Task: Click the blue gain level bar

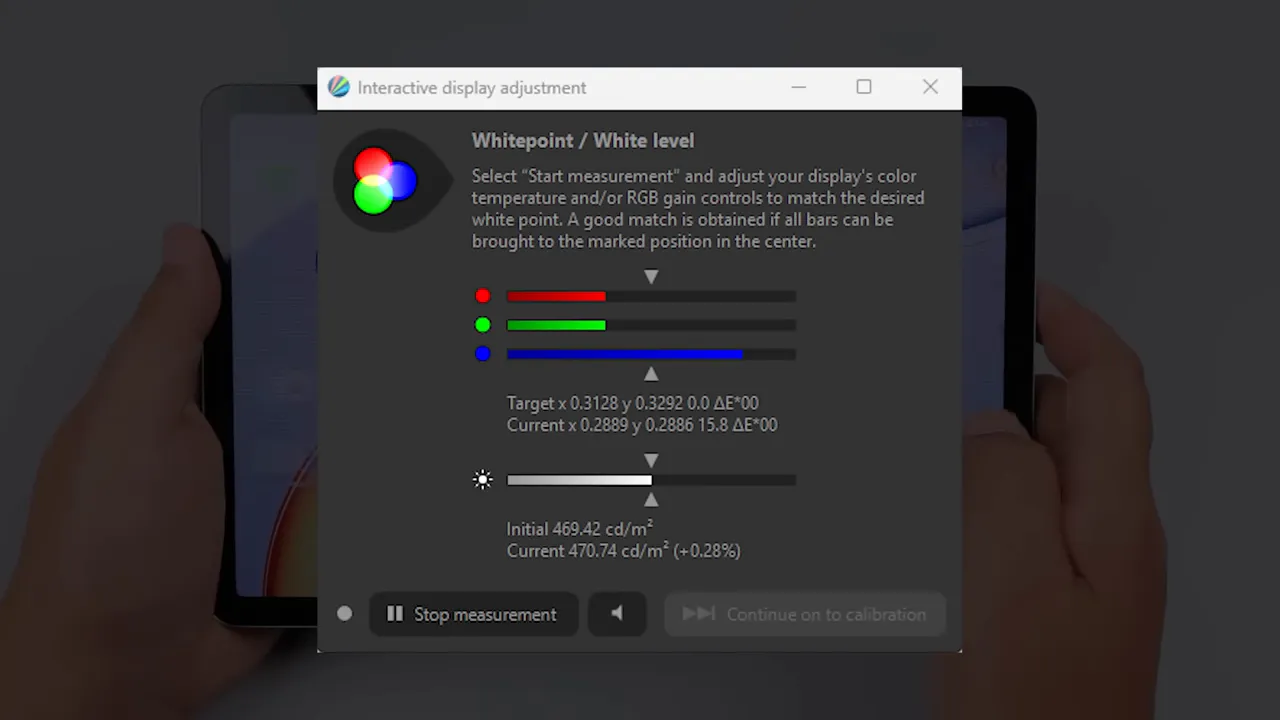Action: [x=651, y=354]
